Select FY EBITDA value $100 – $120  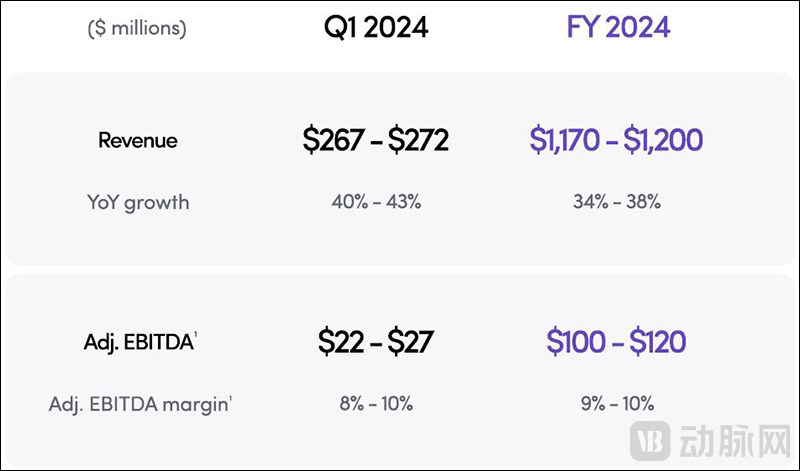point(616,342)
